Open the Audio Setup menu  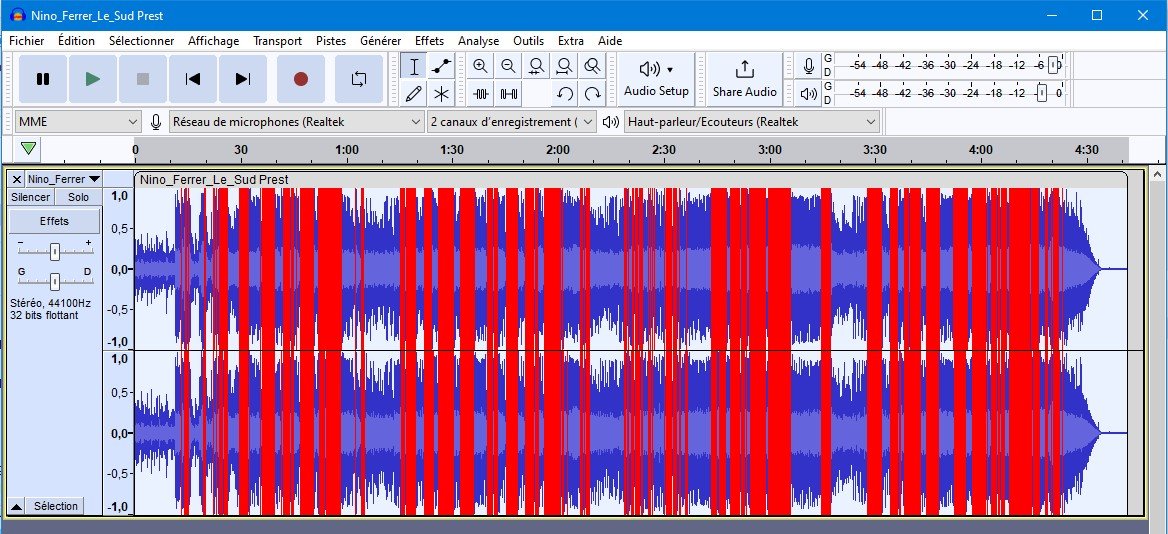click(656, 79)
